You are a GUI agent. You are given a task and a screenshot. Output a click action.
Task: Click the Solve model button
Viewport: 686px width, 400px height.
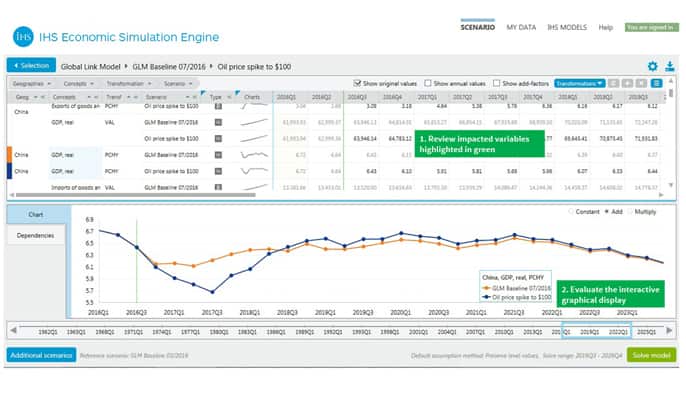tap(651, 355)
